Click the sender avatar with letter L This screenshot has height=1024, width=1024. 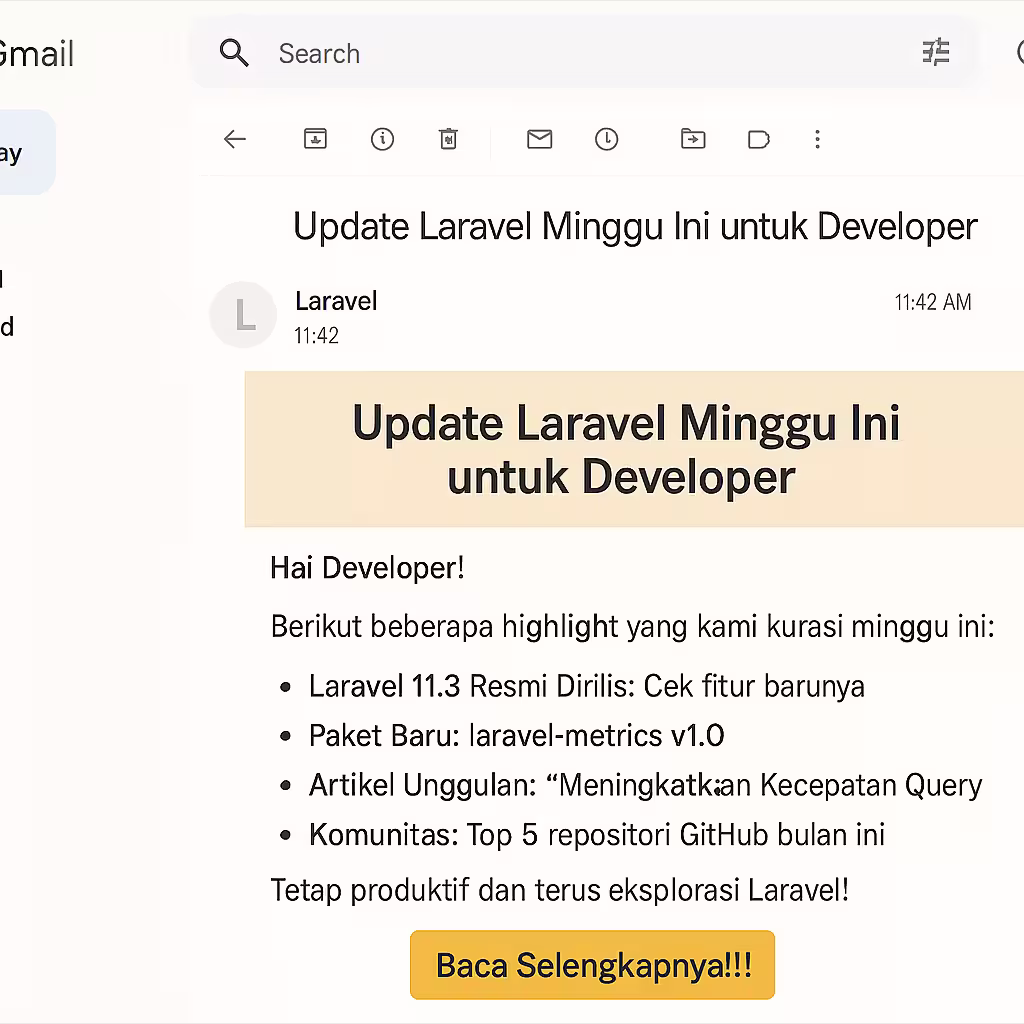243,315
